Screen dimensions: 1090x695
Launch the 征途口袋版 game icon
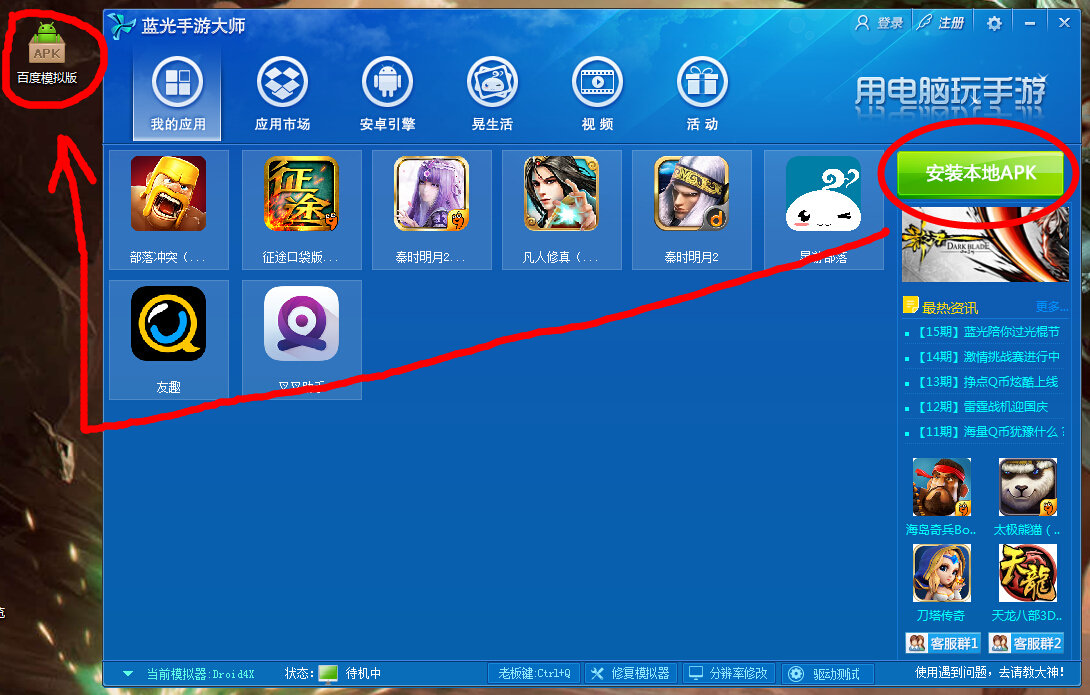(x=301, y=194)
